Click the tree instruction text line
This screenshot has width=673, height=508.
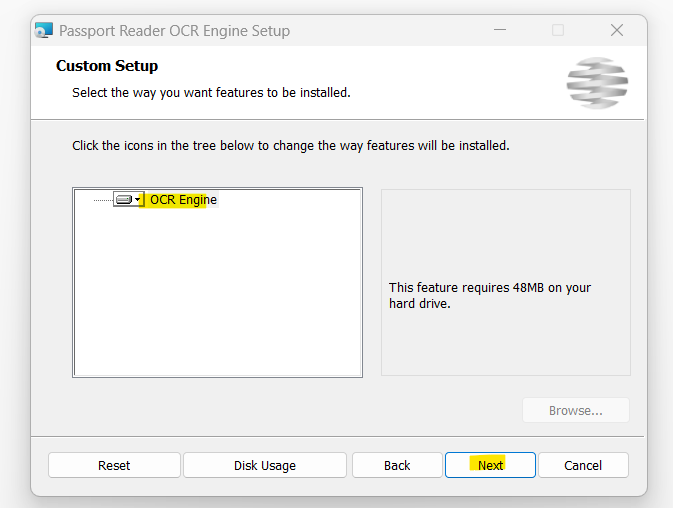(x=291, y=145)
